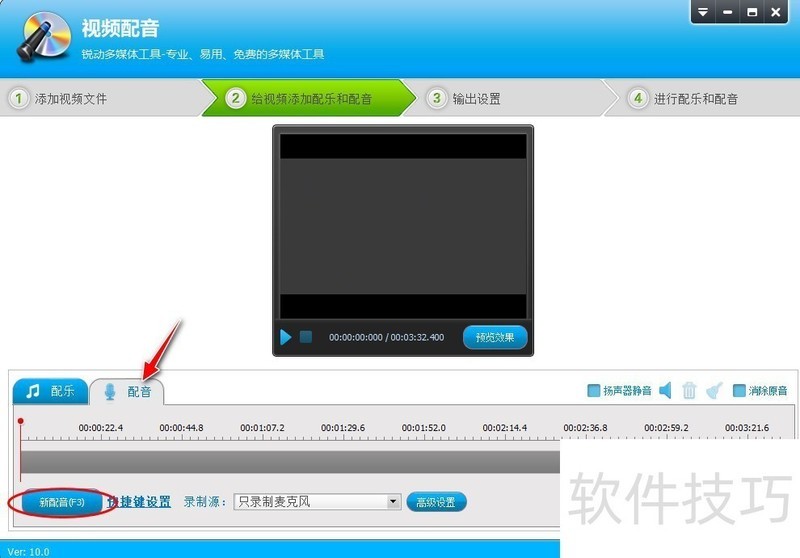Click the red timeline playhead marker
The height and width of the screenshot is (558, 800).
(20, 421)
